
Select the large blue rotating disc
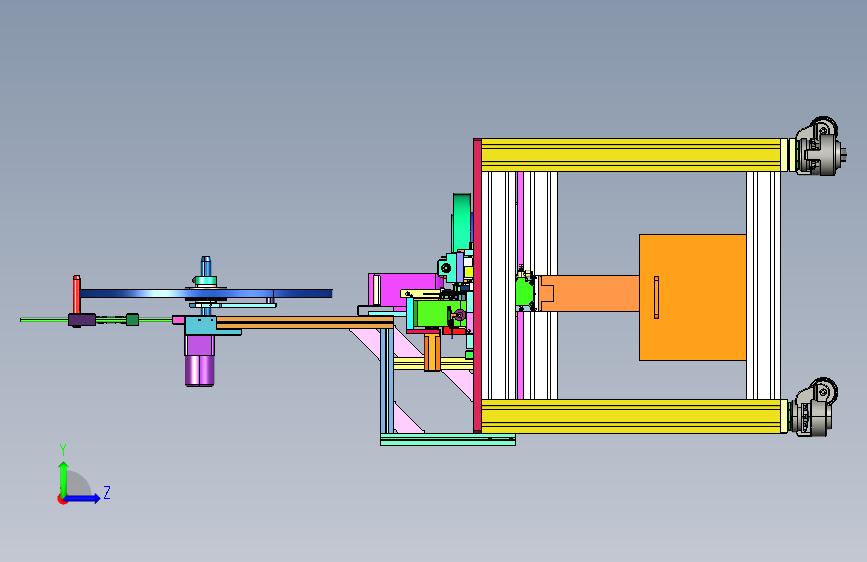point(206,293)
